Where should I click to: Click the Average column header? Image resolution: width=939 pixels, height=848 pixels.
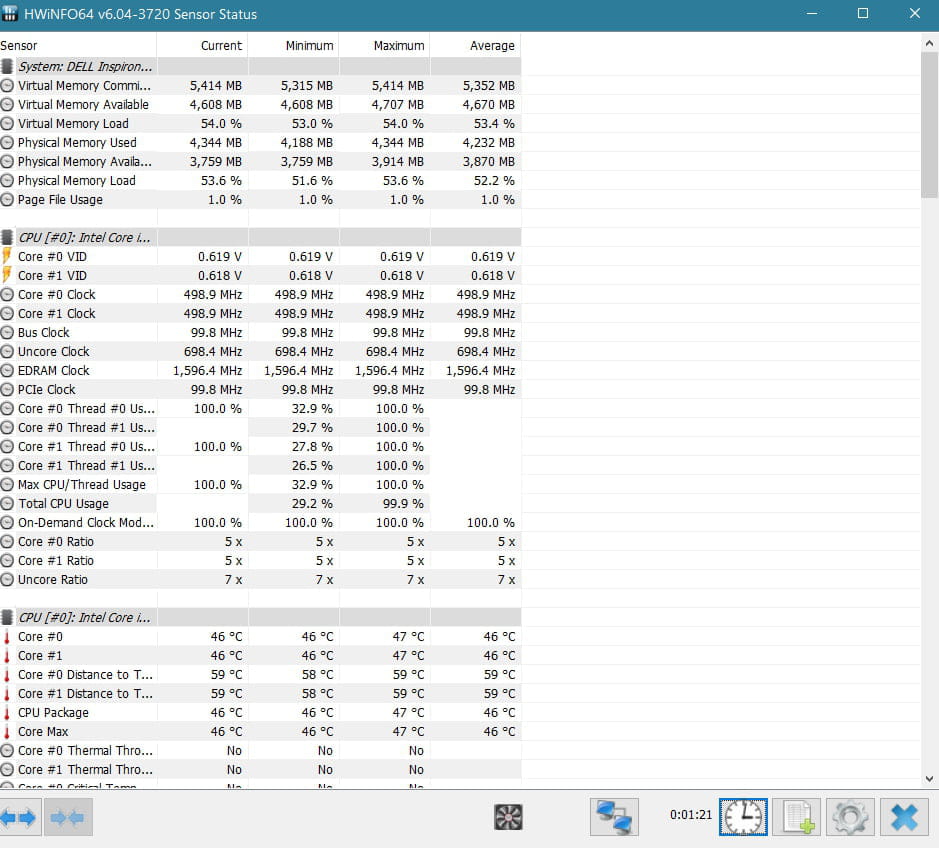pyautogui.click(x=475, y=46)
